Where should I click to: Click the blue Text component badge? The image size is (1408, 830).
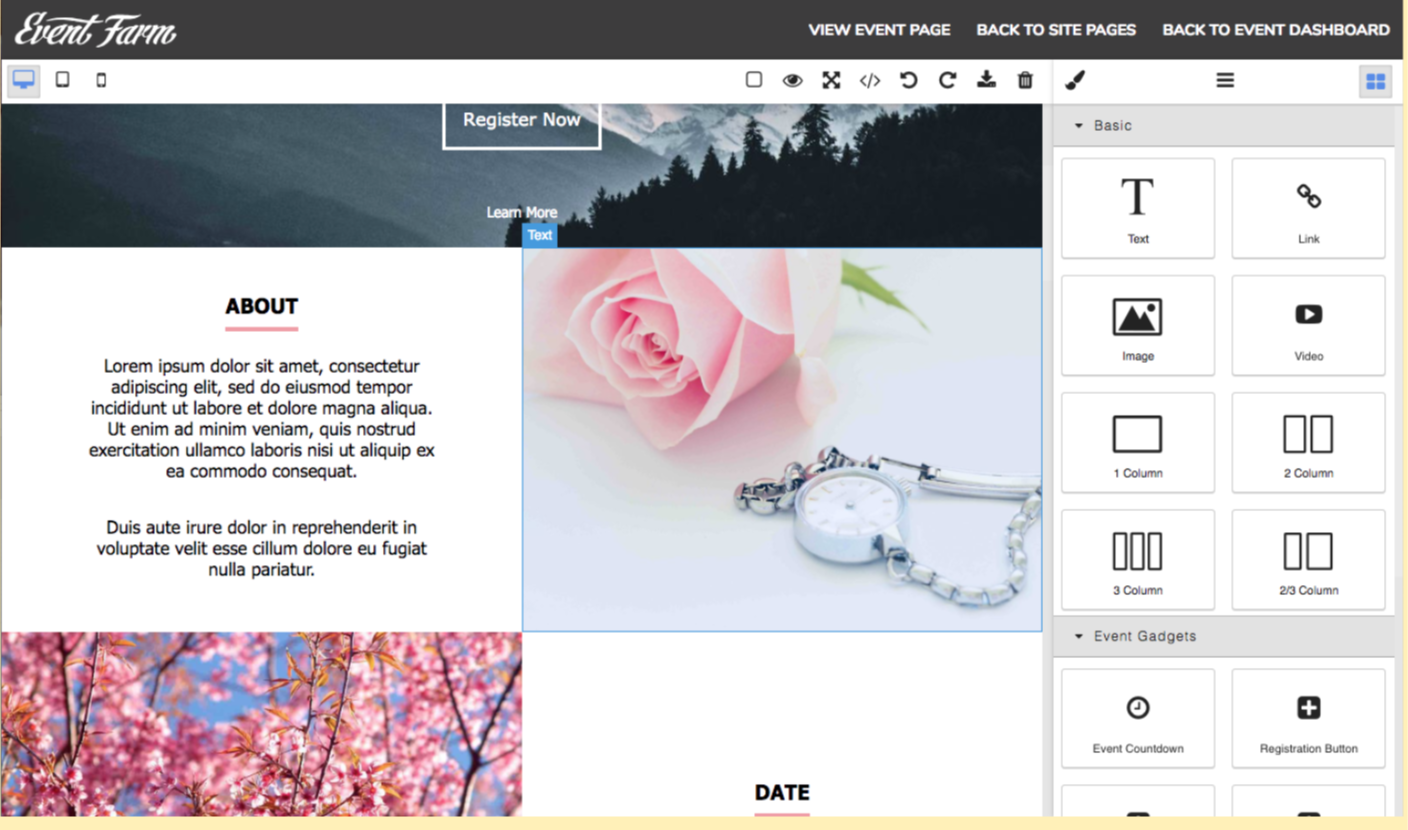pos(540,235)
